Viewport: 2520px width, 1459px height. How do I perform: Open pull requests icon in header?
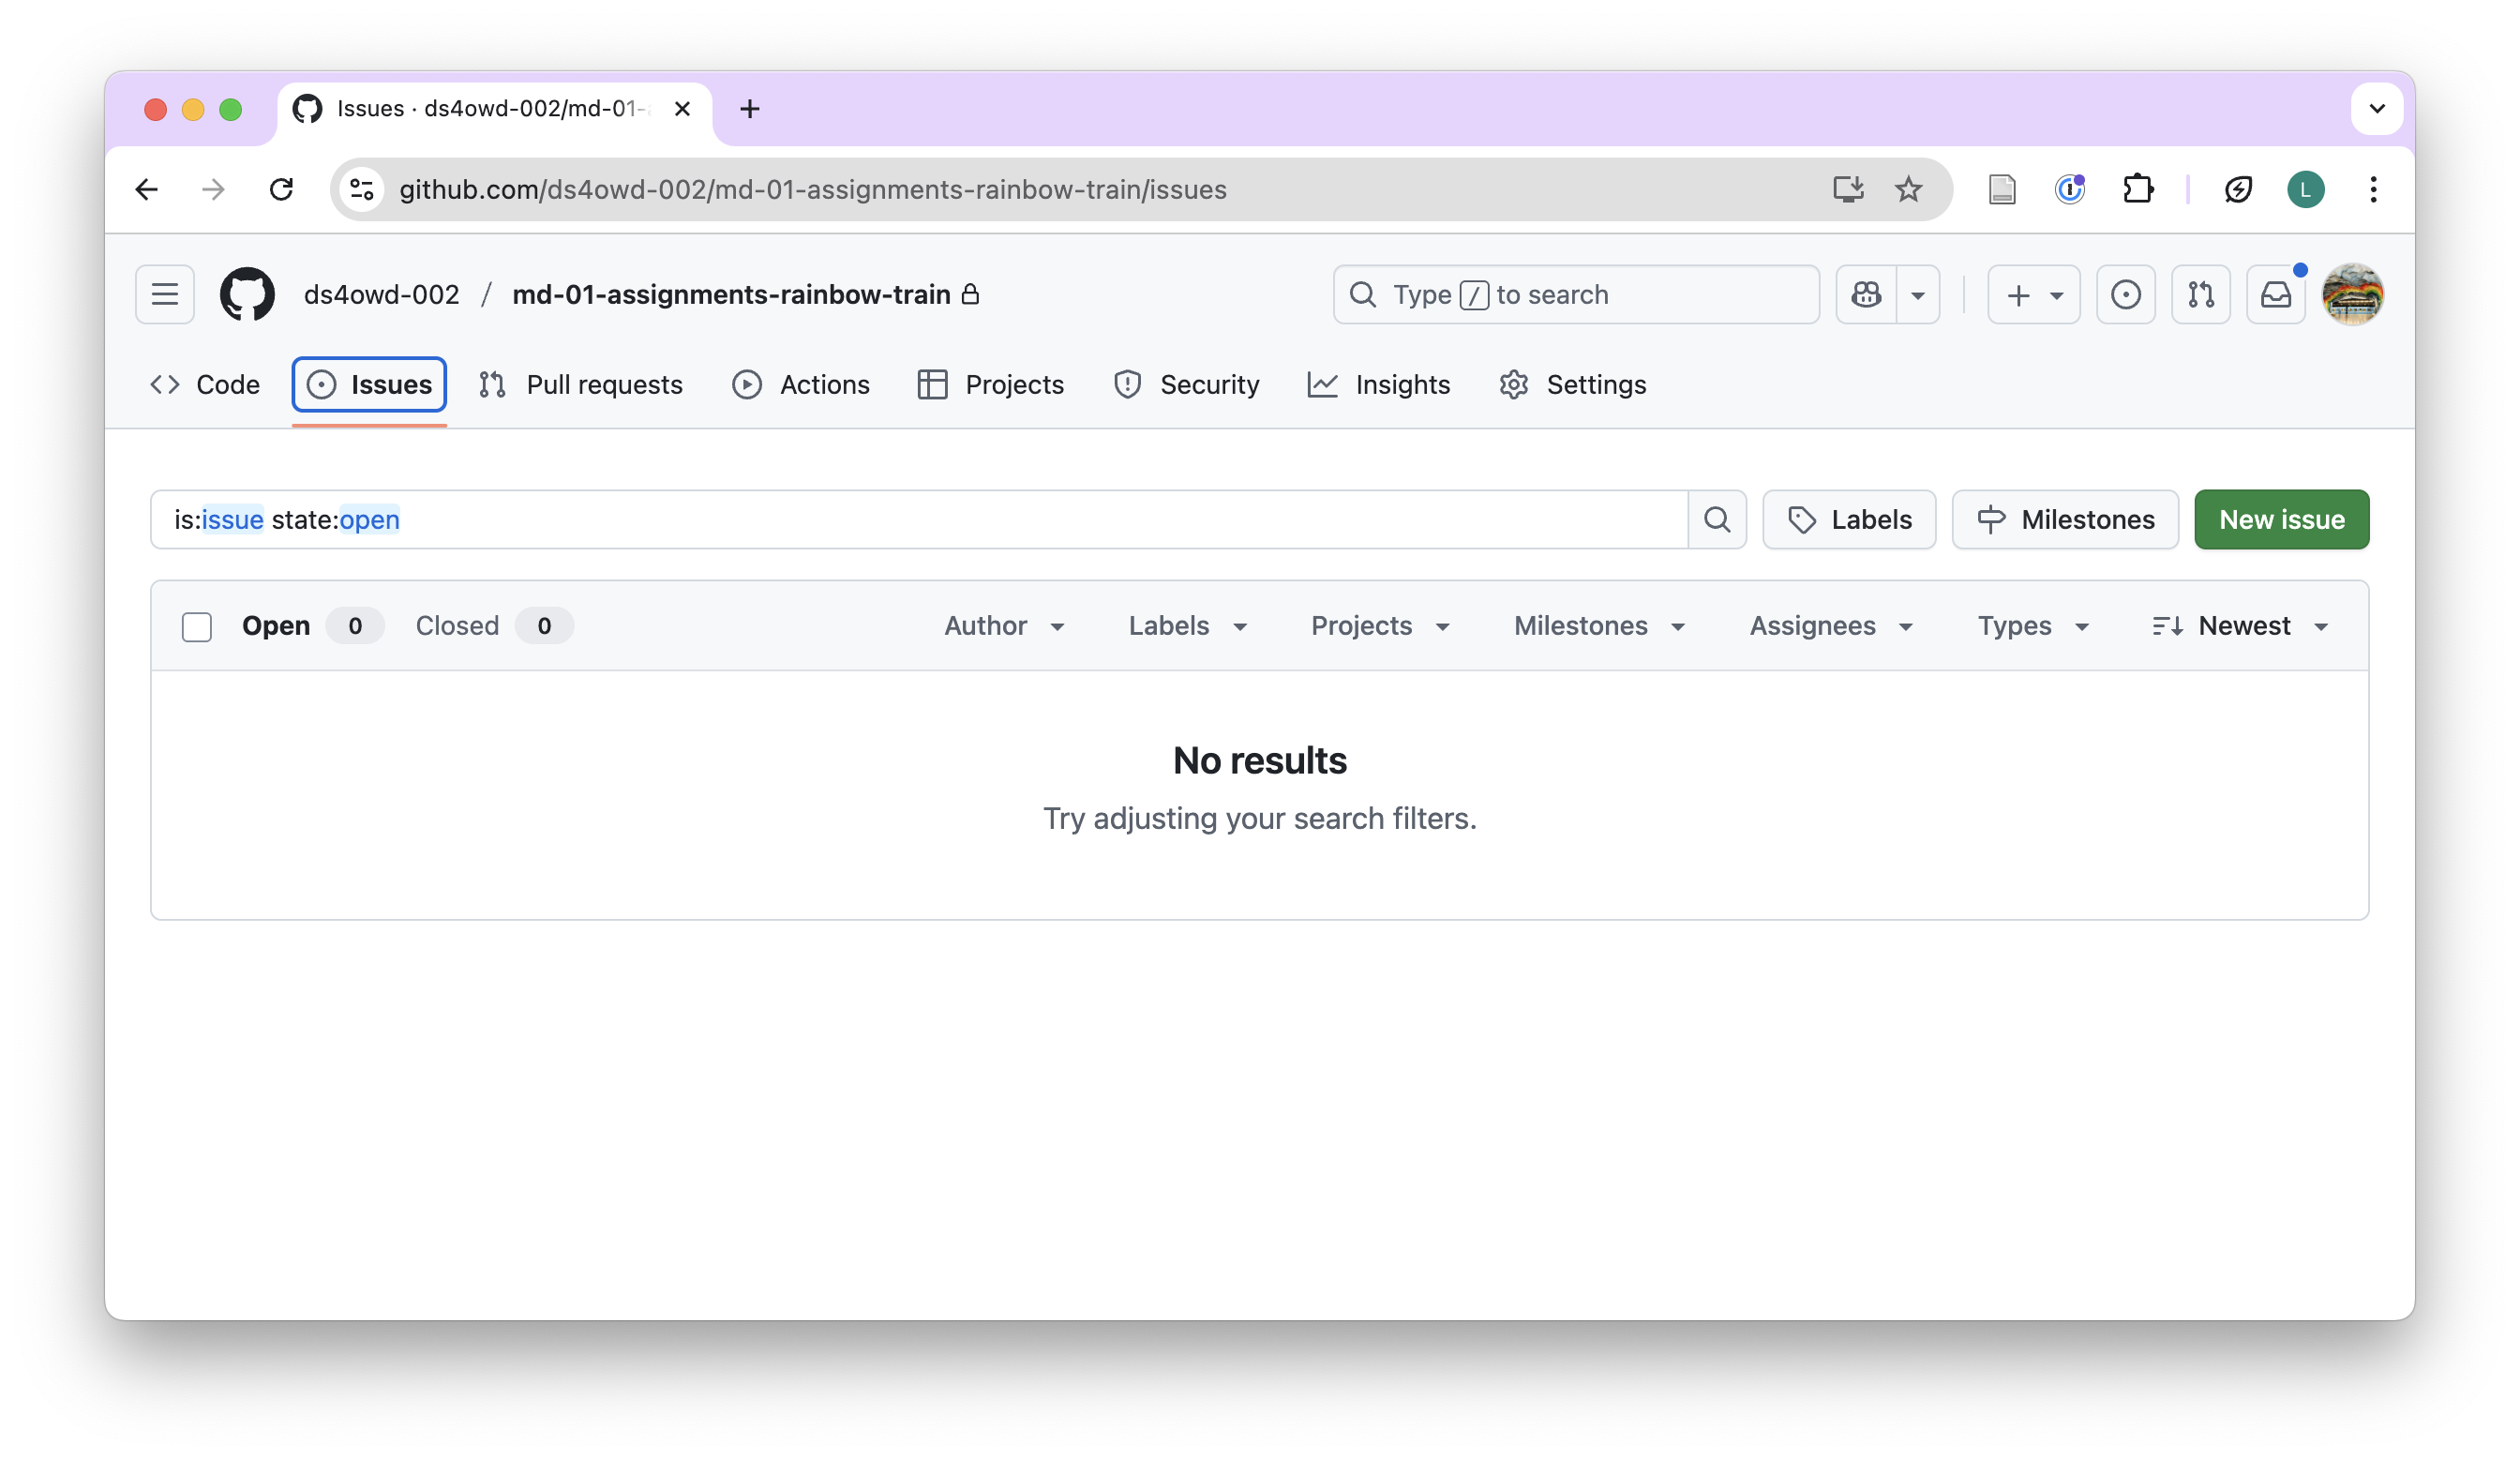tap(2200, 294)
